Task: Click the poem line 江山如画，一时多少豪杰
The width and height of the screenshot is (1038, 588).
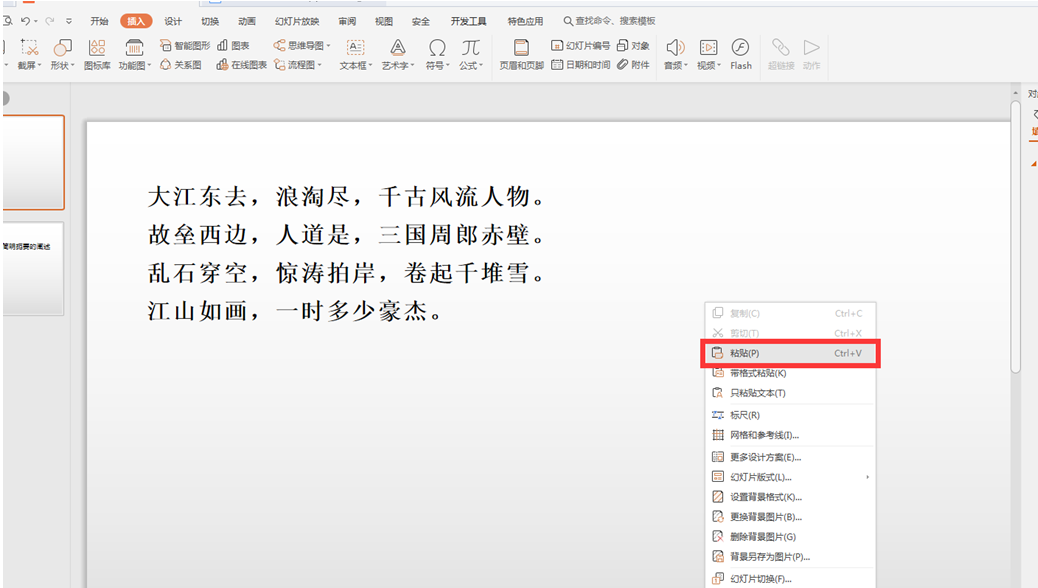Action: [295, 311]
